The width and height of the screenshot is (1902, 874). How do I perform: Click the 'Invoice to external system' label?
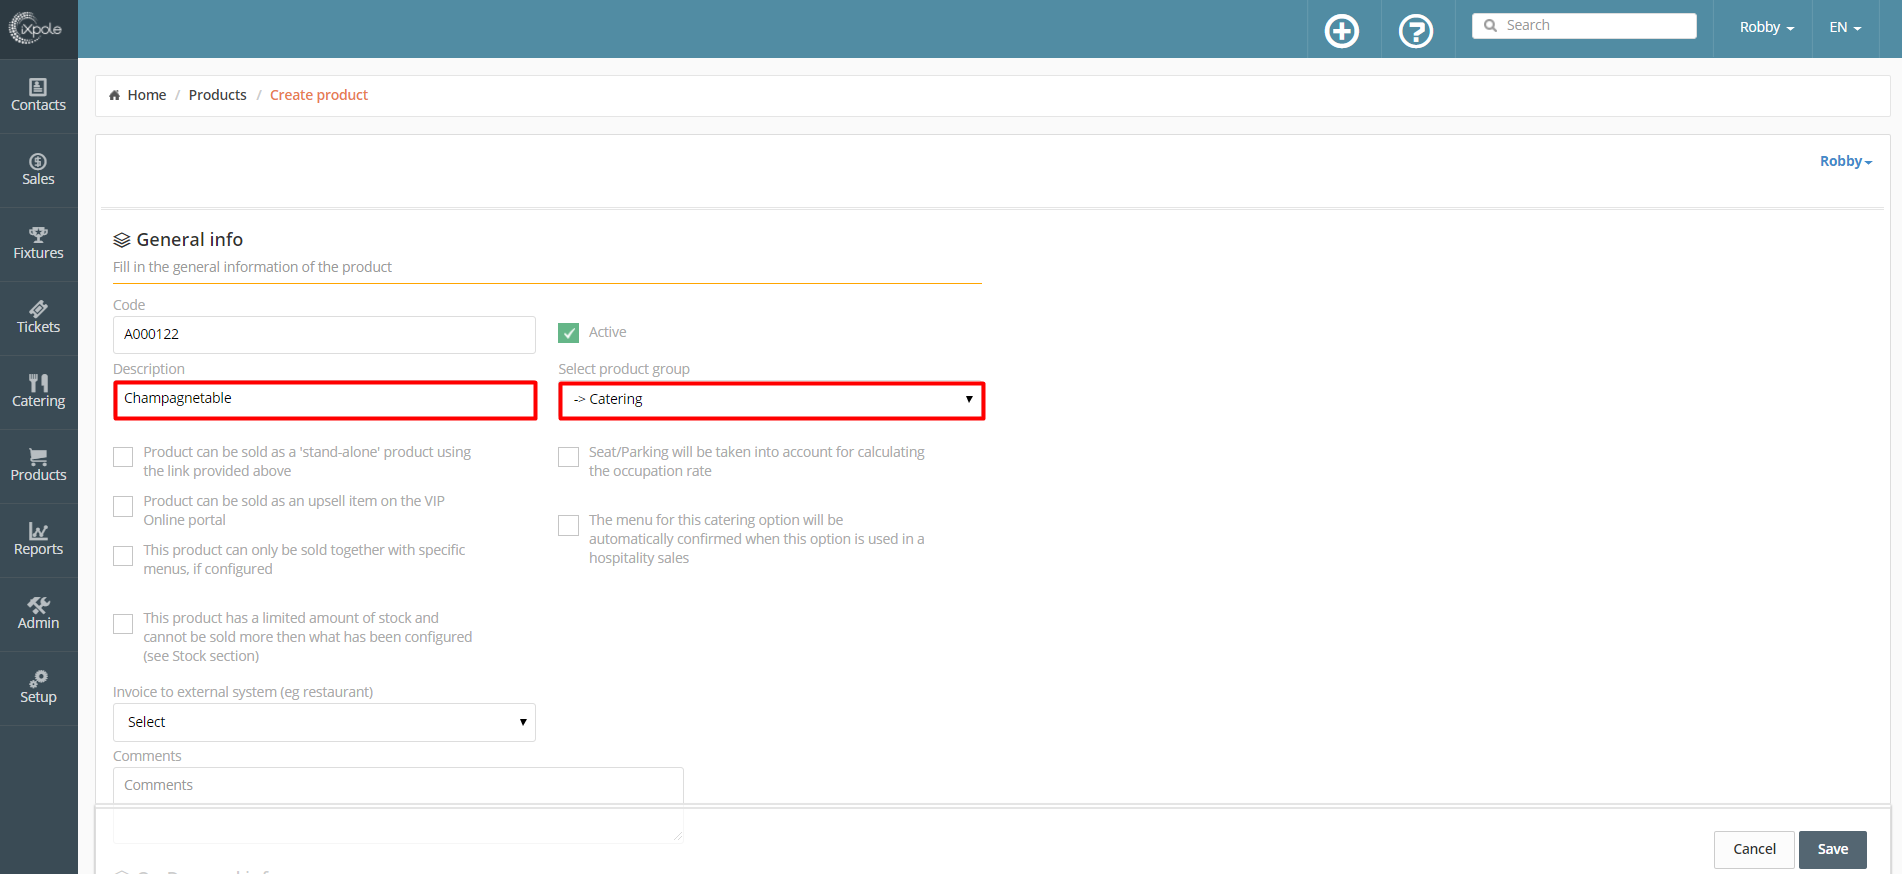point(243,692)
